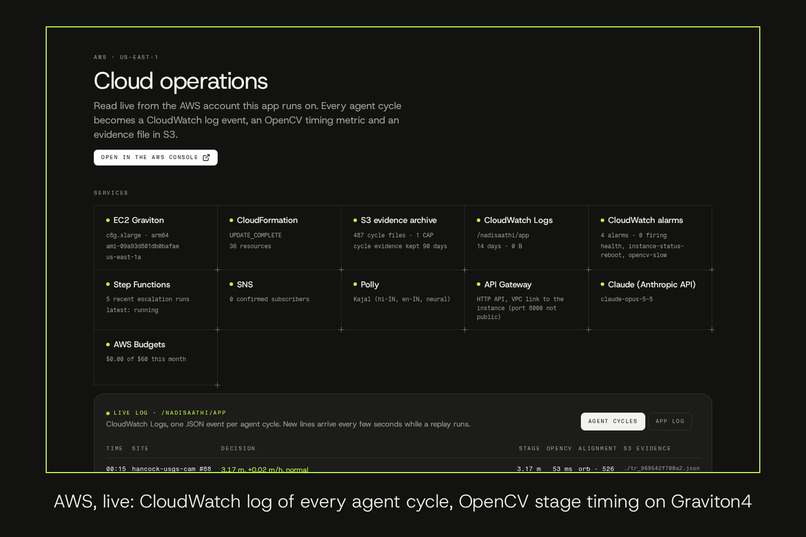Click the TIME column header
The image size is (806, 537).
(x=114, y=449)
